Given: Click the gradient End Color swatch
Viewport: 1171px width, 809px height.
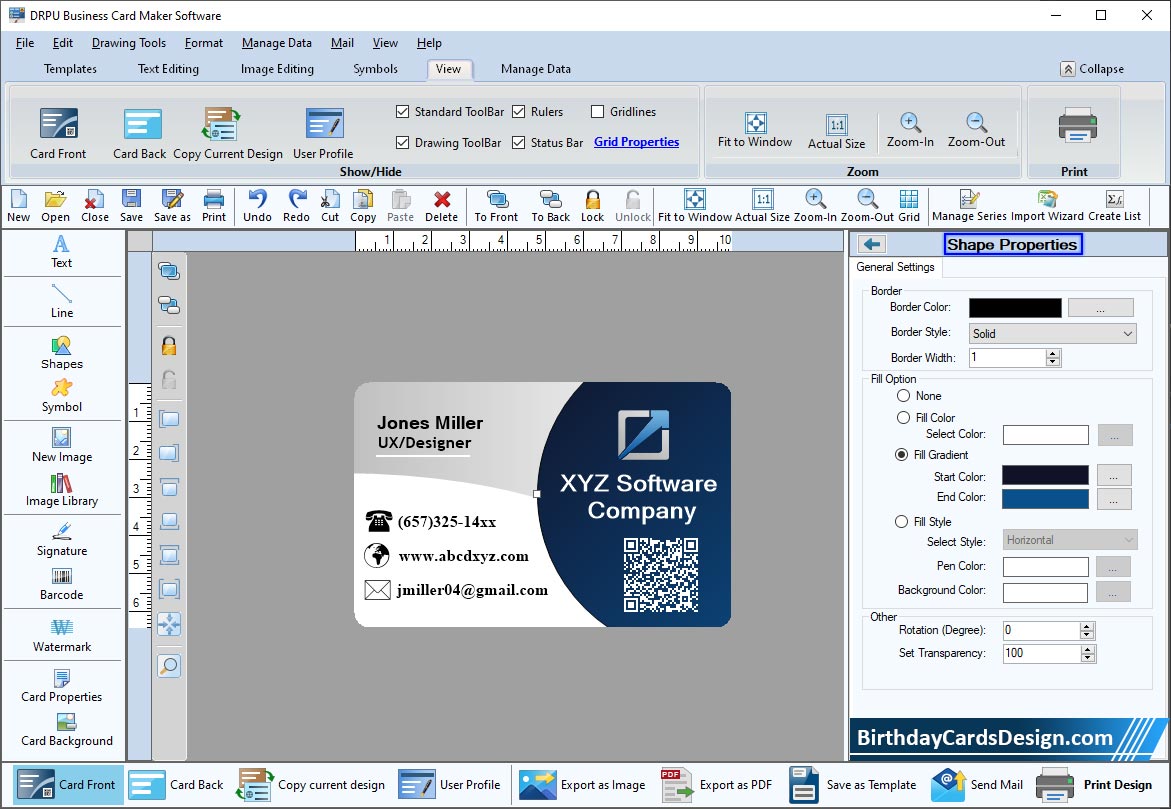Looking at the screenshot, I should (1045, 498).
